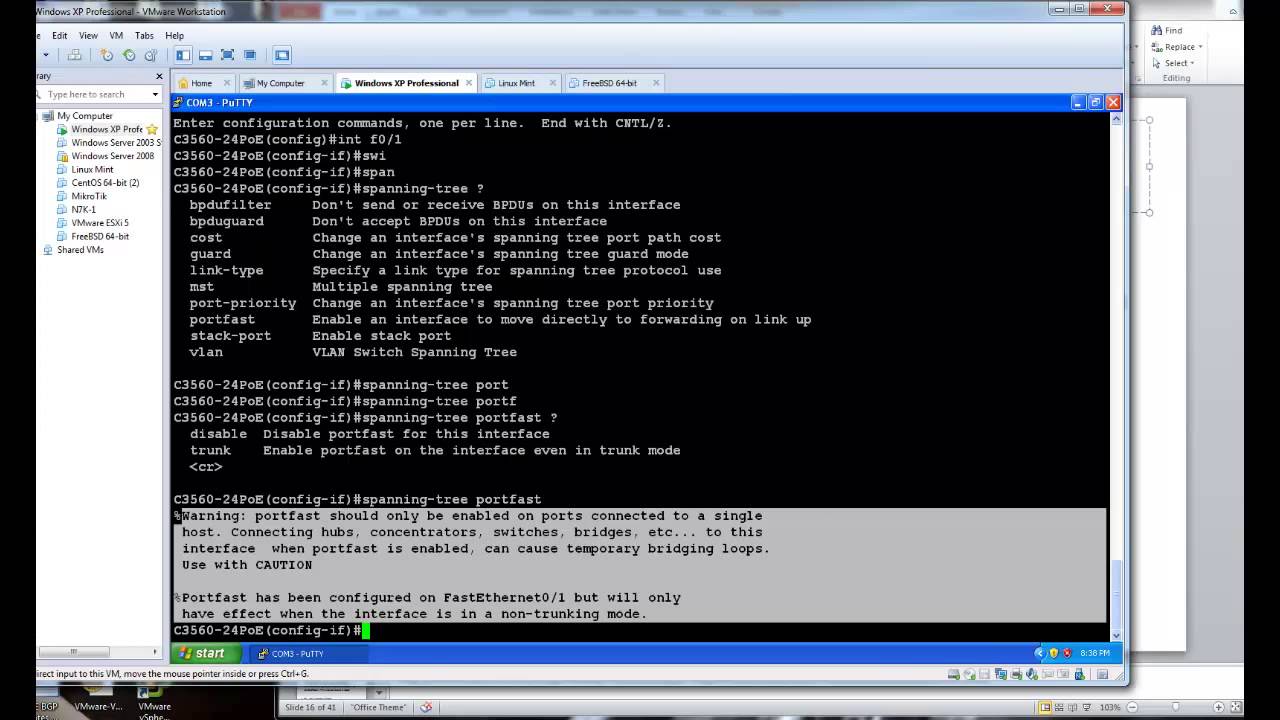This screenshot has width=1280, height=720.
Task: Click the revert snapshot icon in VMware toolbar
Action: (129, 55)
